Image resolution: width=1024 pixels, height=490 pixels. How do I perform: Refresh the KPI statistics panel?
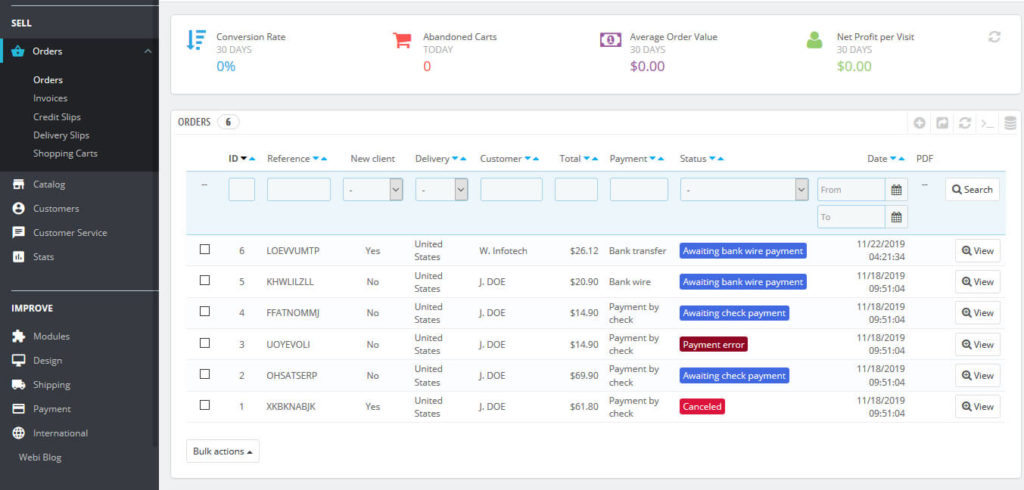[x=994, y=37]
